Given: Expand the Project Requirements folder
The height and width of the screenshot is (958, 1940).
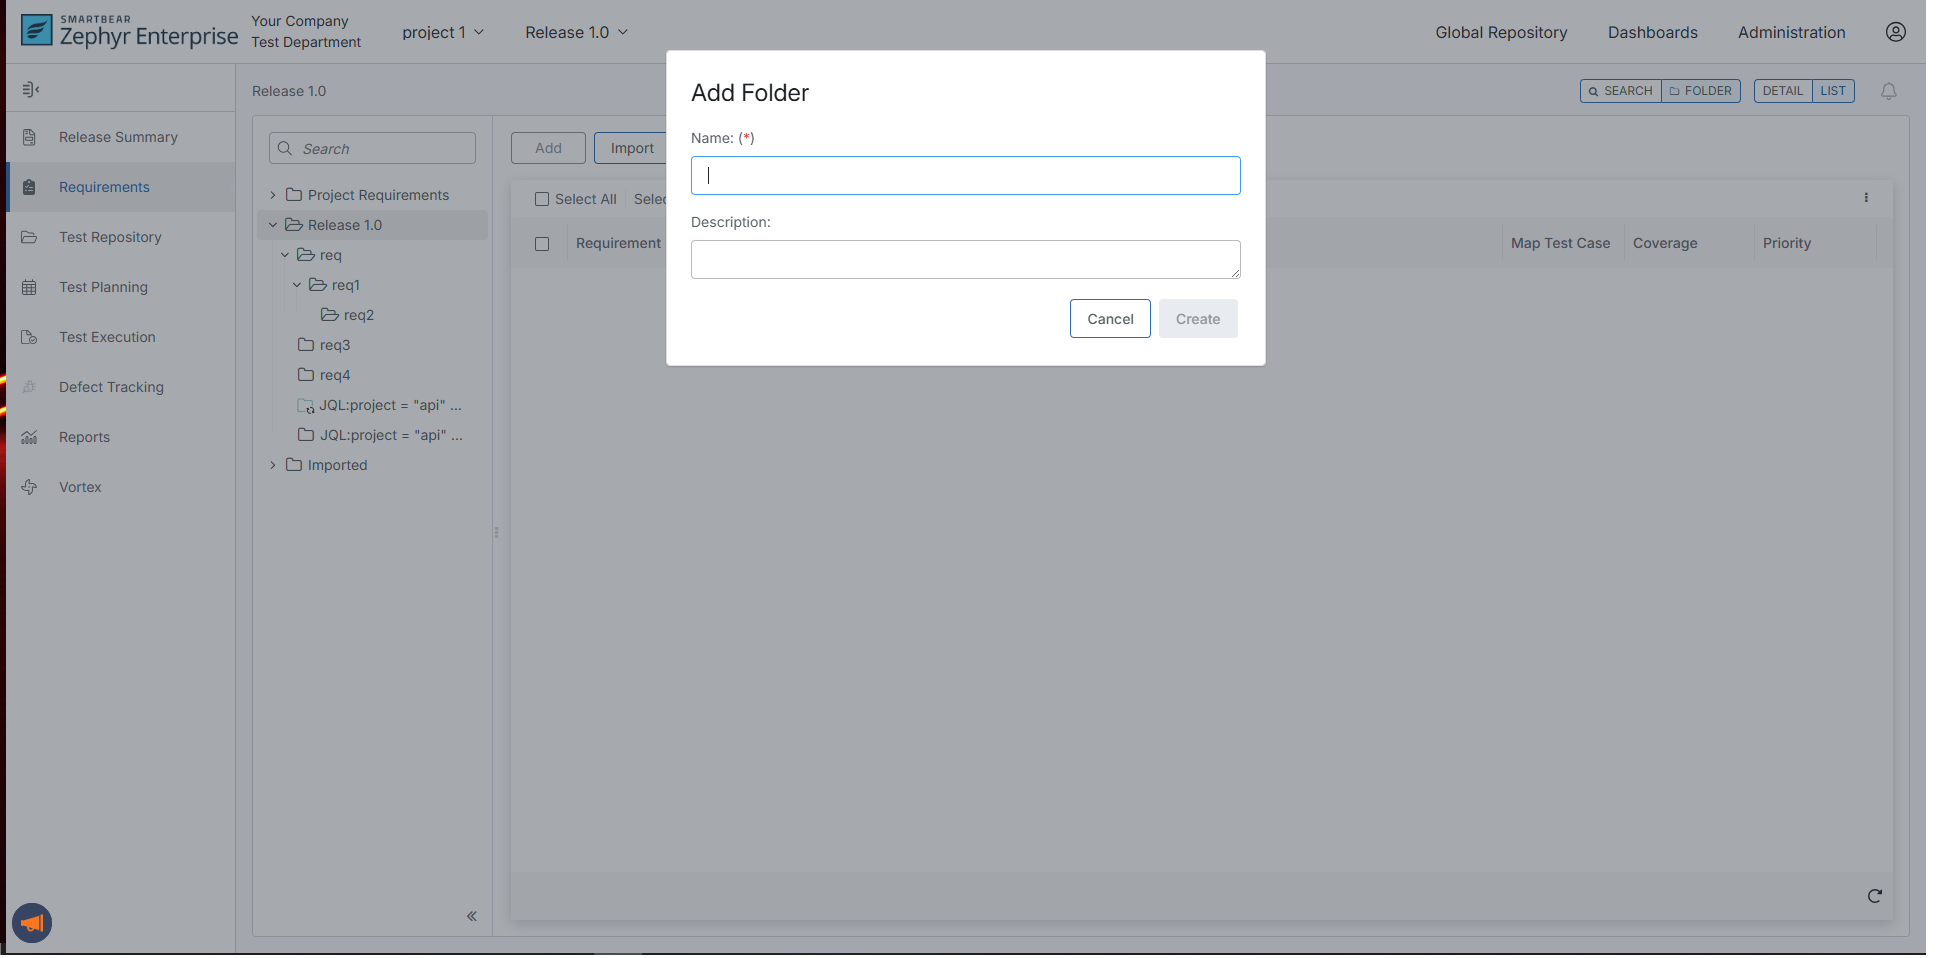Looking at the screenshot, I should coord(273,195).
